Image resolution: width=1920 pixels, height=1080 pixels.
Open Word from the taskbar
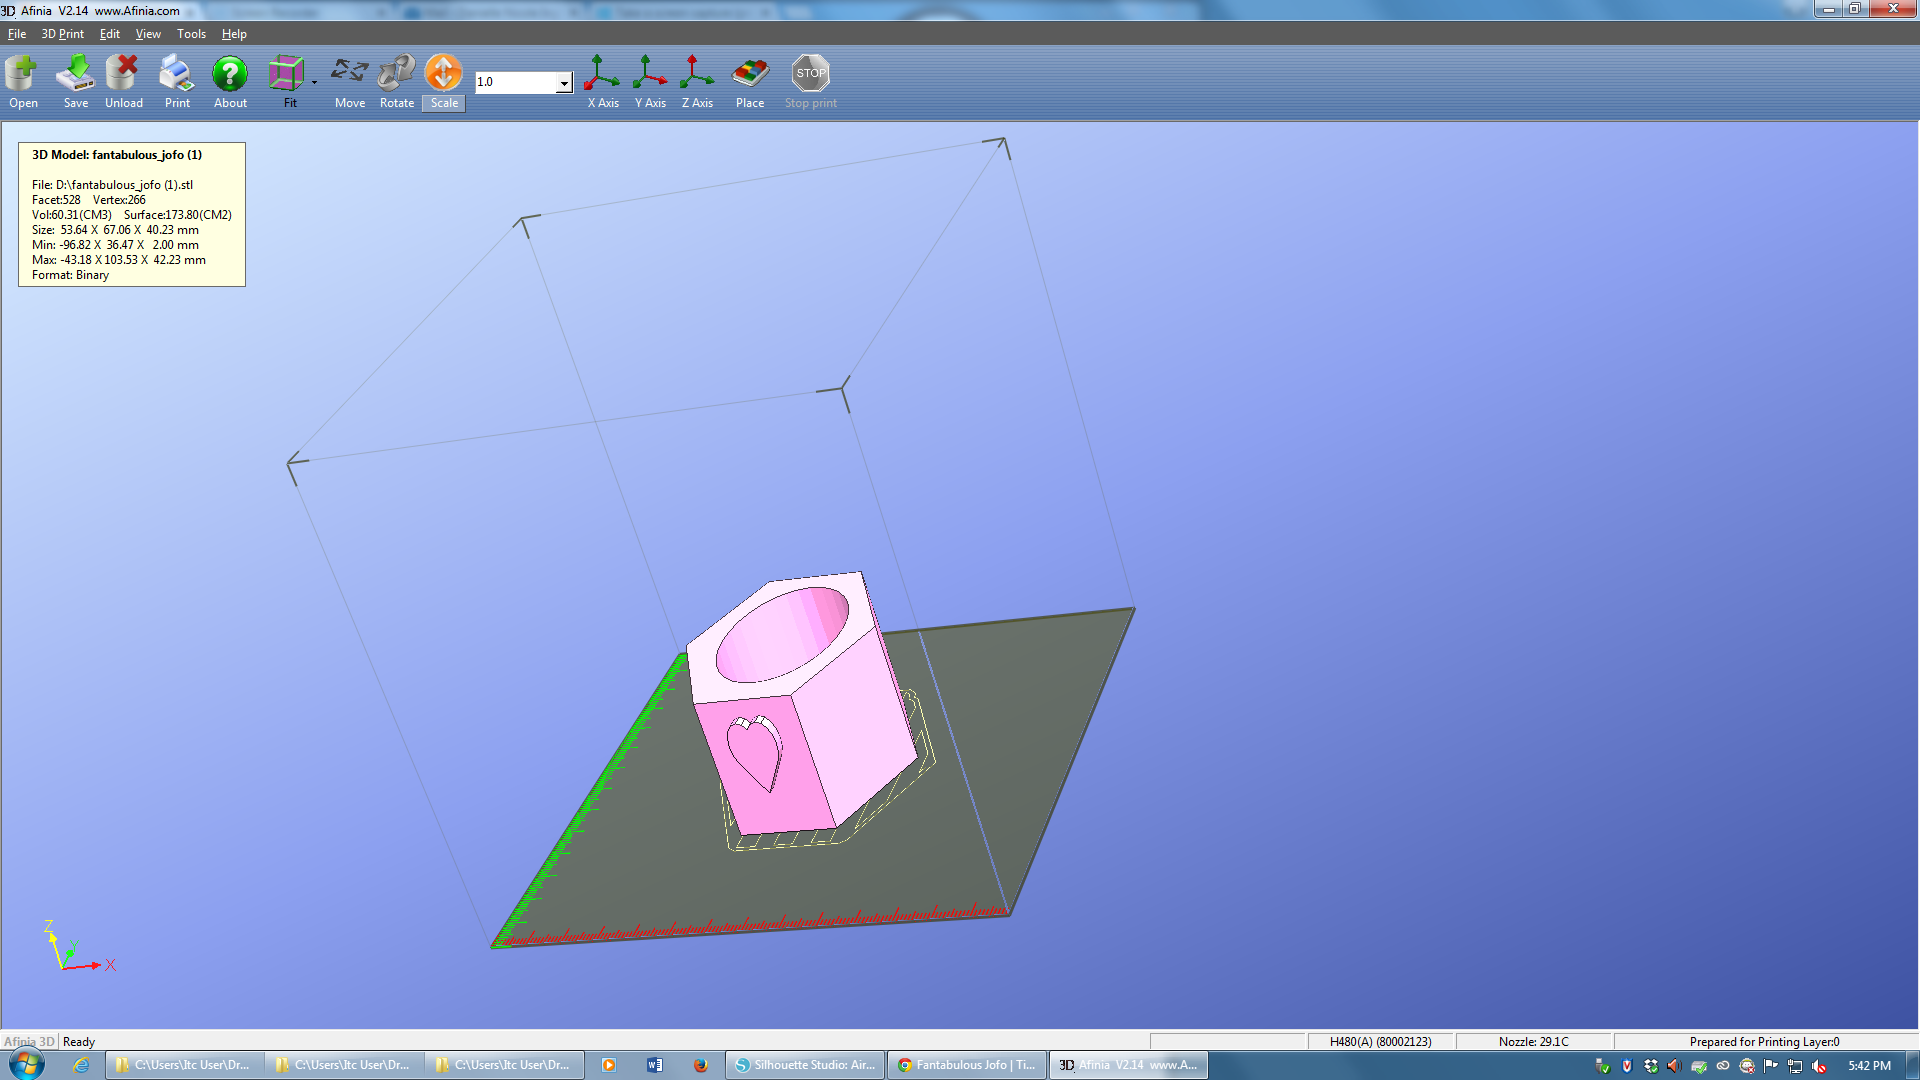[654, 1065]
